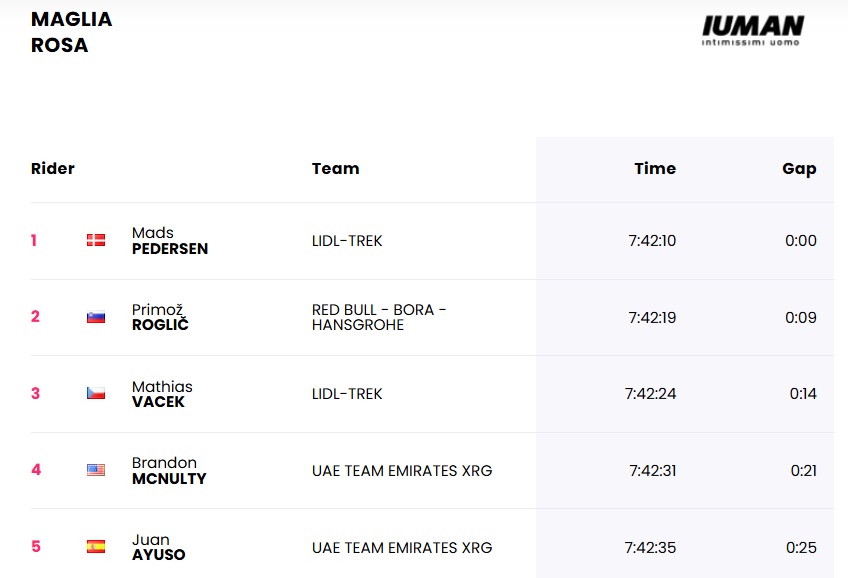This screenshot has height=578, width=848.
Task: Click the Maglia Rosa heading
Action: [71, 32]
